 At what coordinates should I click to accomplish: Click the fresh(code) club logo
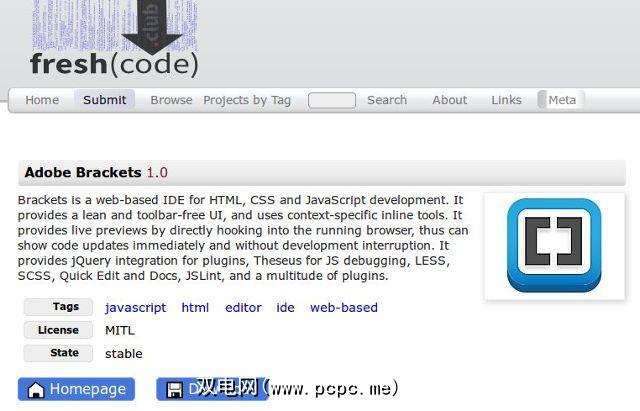(114, 40)
